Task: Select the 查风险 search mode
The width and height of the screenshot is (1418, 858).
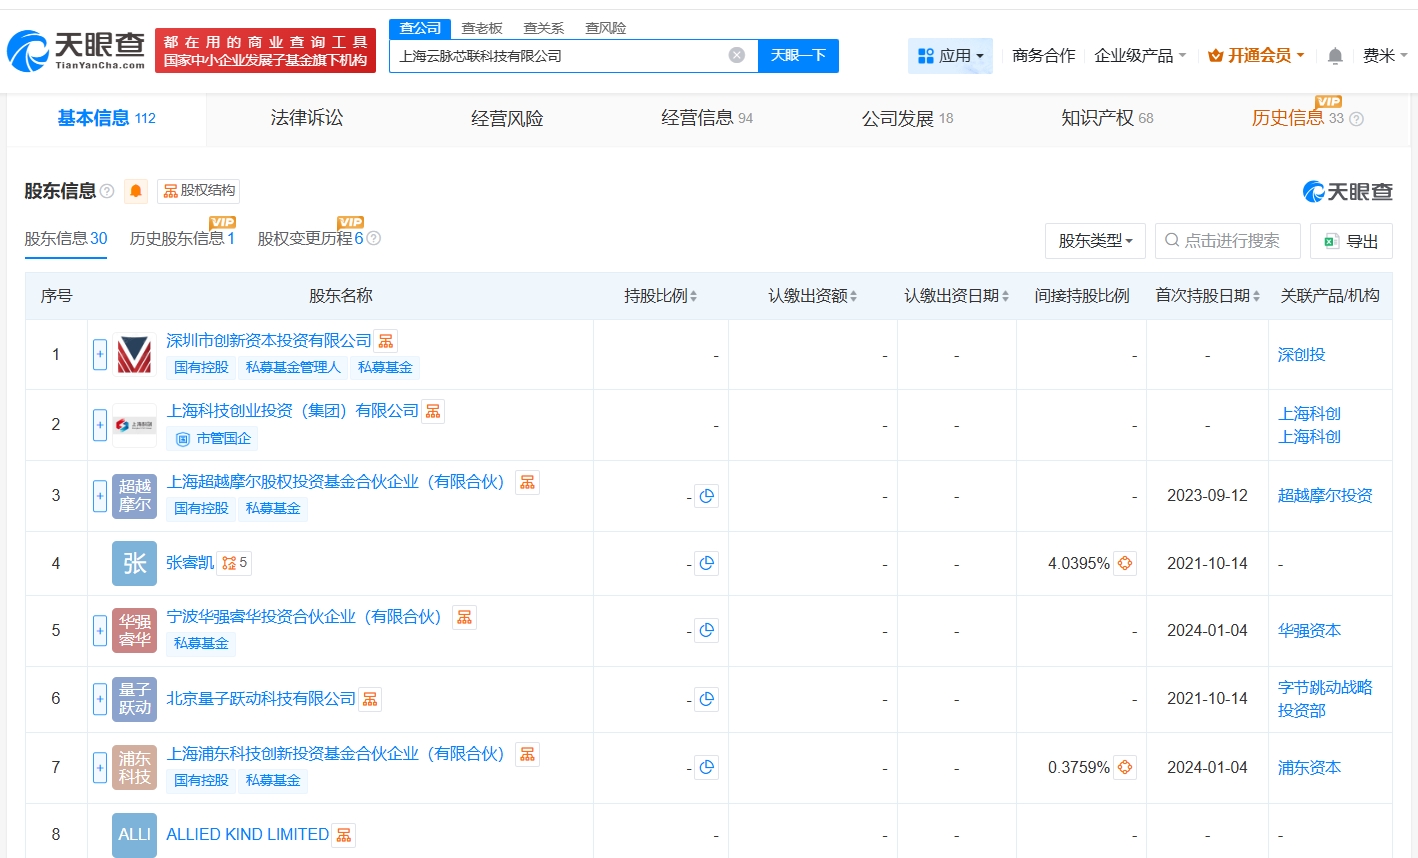Action: pos(606,28)
